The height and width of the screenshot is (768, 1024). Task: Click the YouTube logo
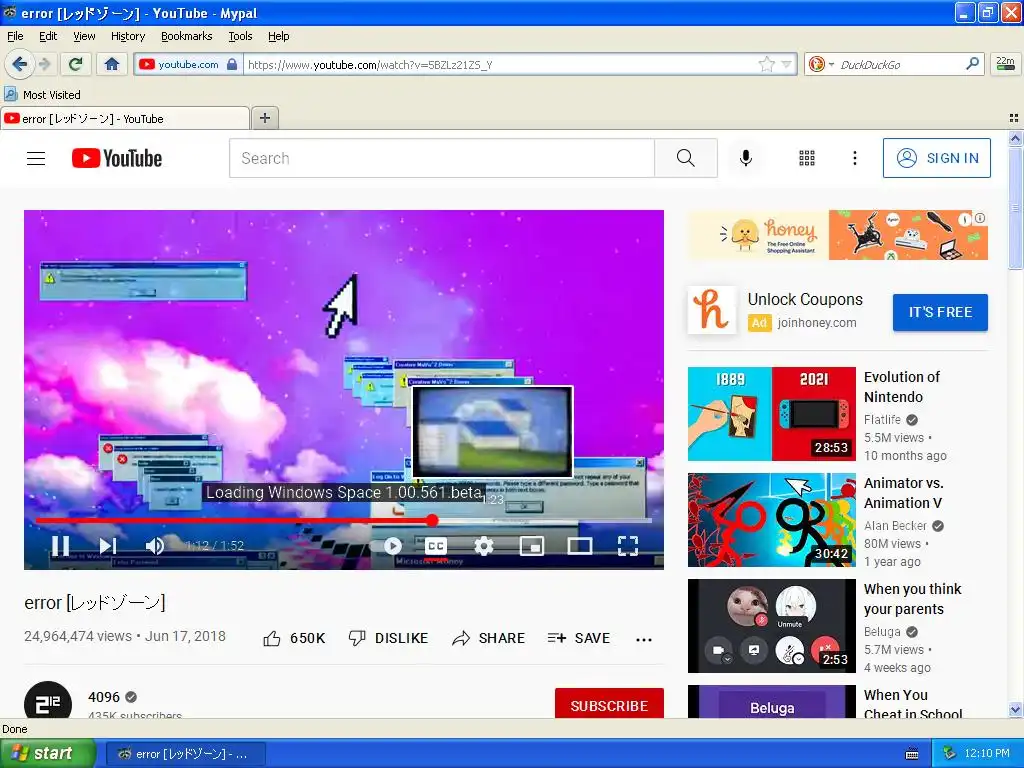(x=117, y=158)
